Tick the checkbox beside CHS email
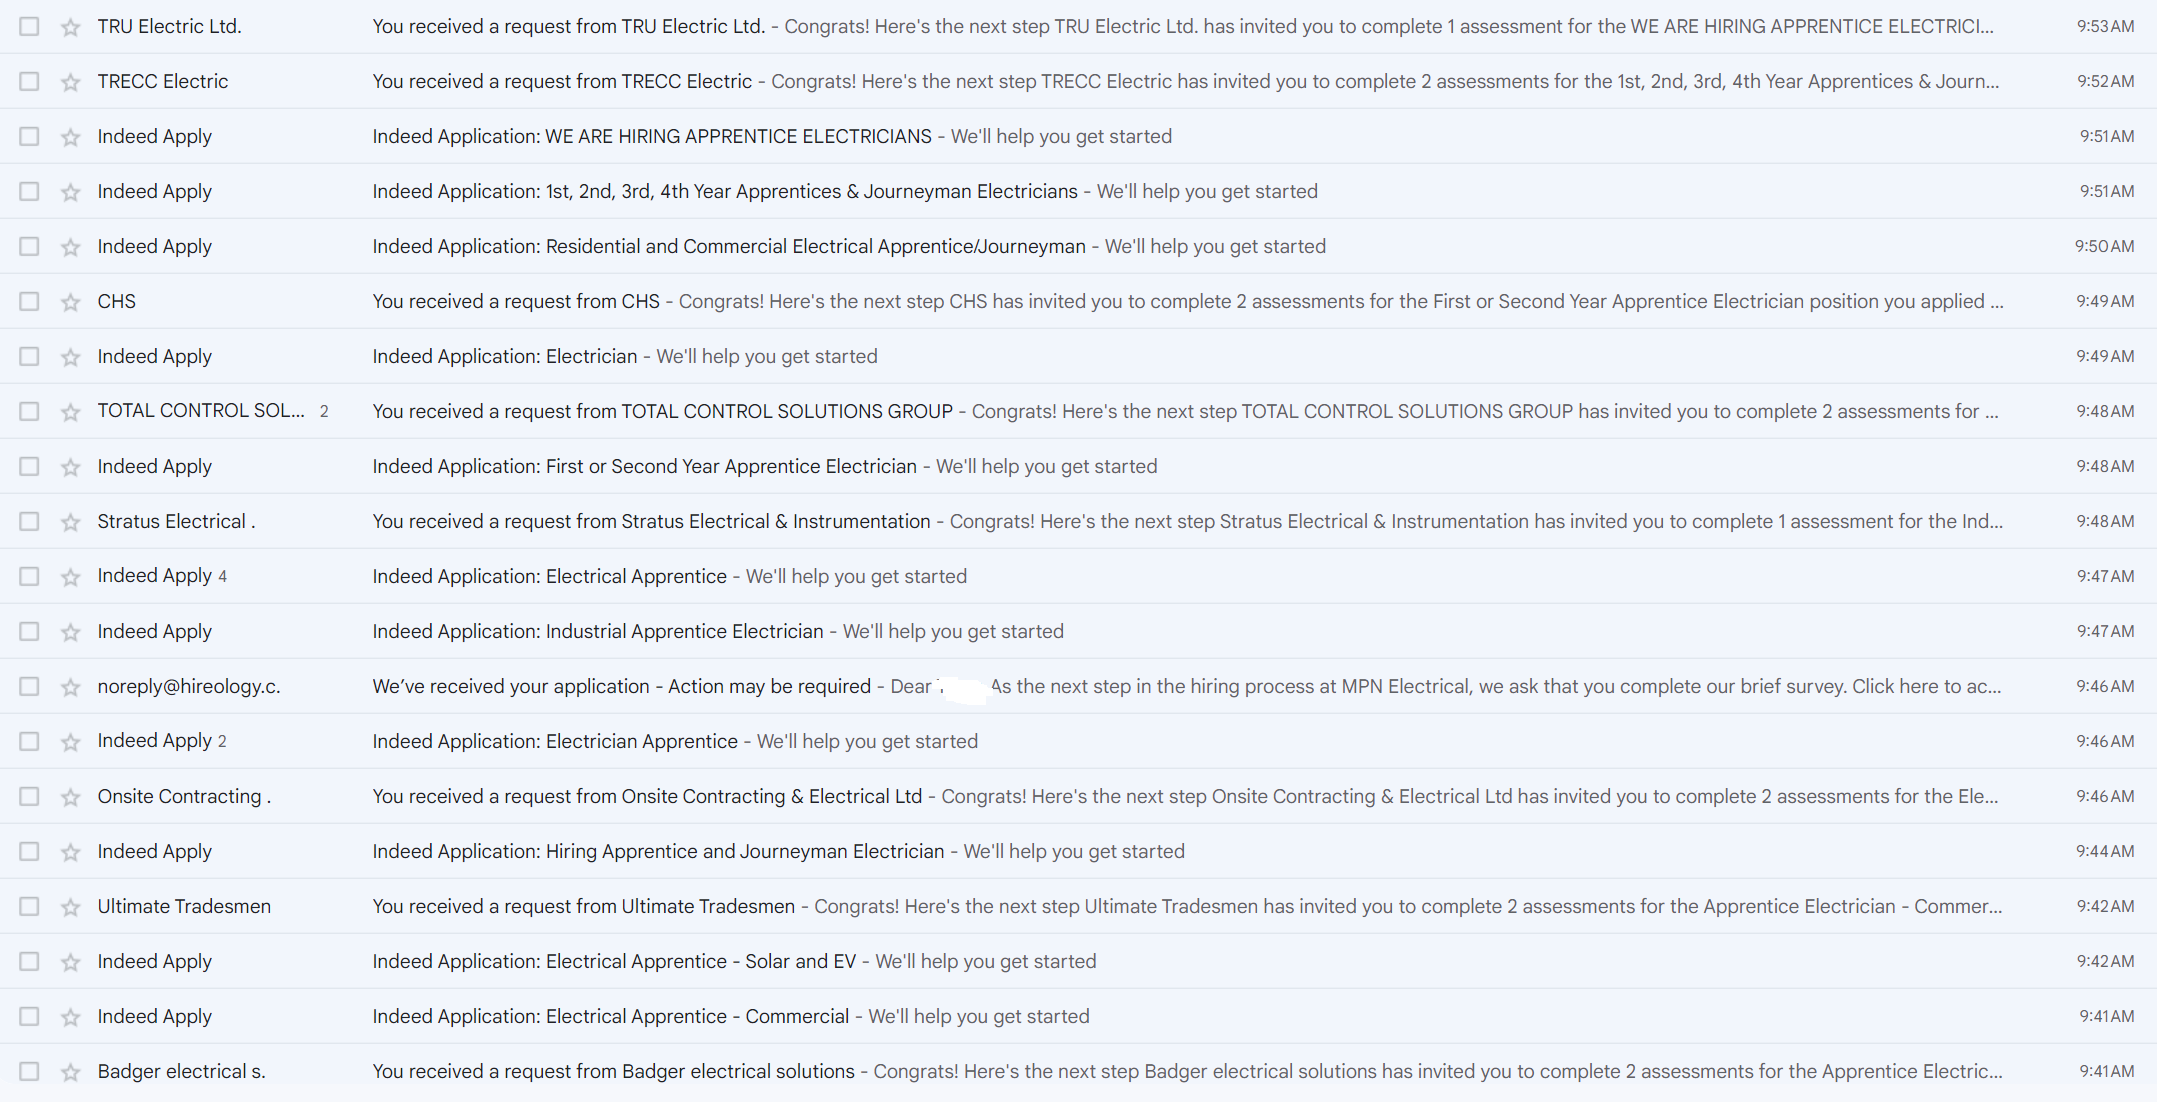 (x=29, y=301)
